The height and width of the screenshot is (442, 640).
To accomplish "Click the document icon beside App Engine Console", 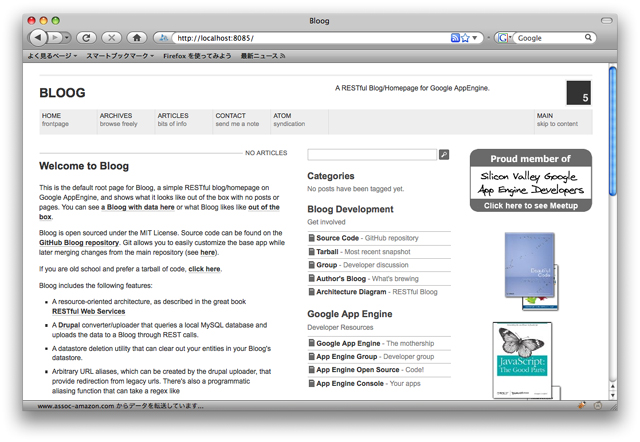I will point(311,383).
